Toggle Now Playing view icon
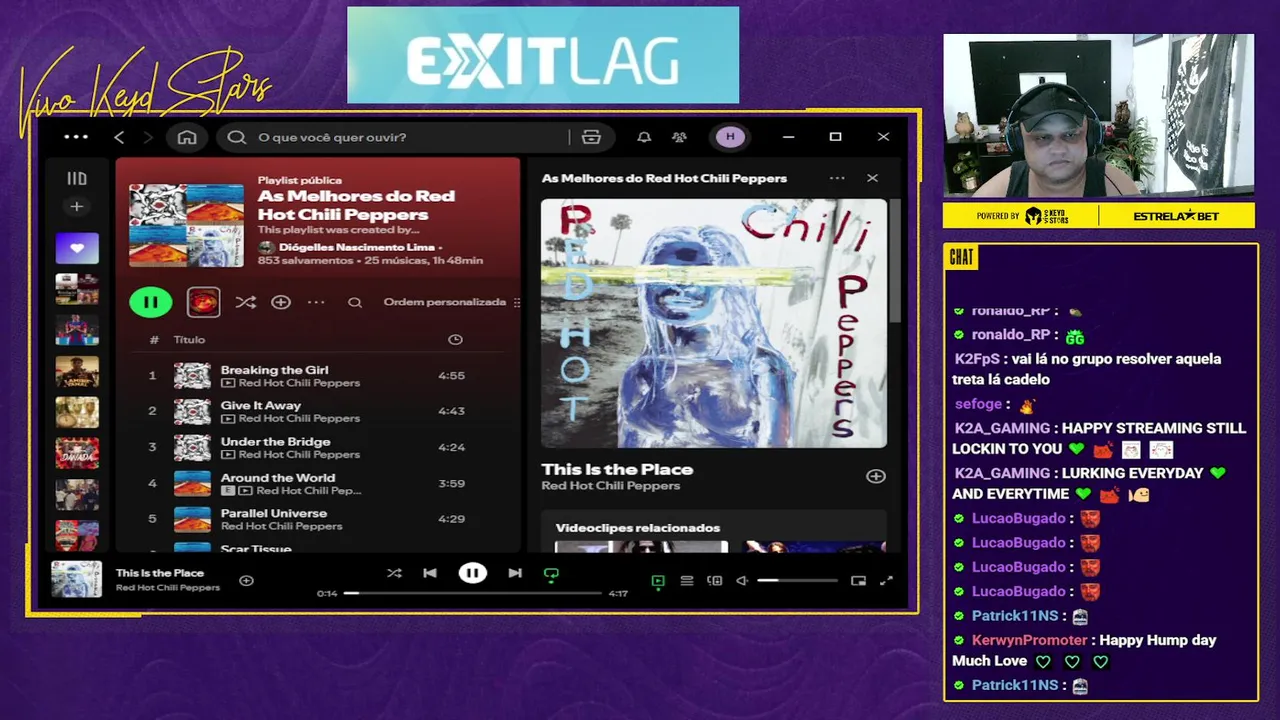 pyautogui.click(x=658, y=580)
